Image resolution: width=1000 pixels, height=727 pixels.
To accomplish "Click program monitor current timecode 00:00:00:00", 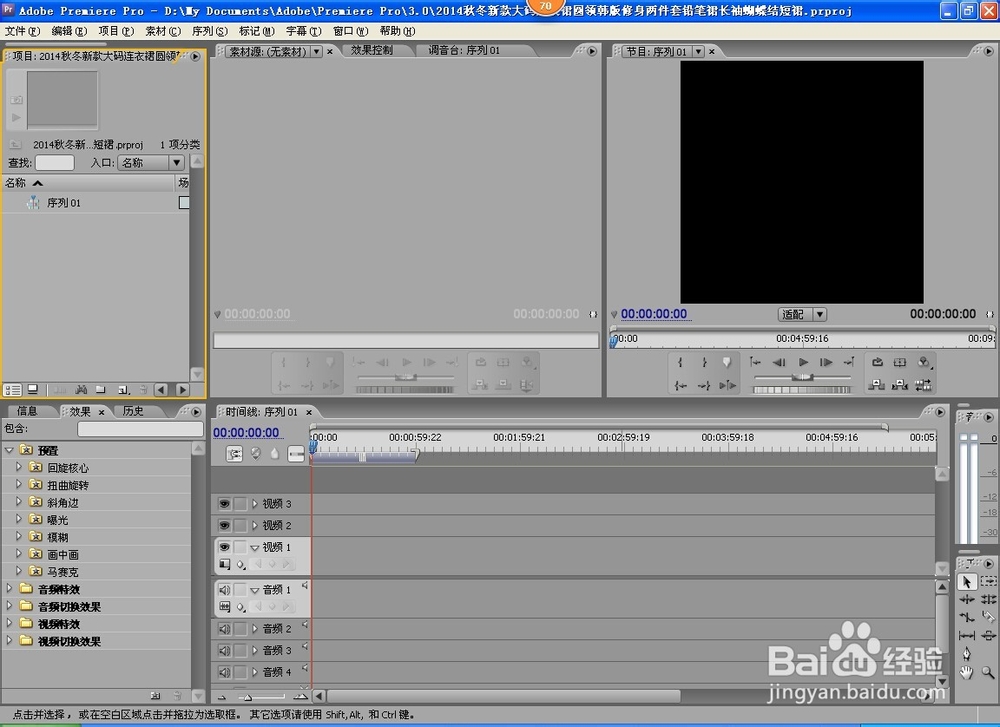I will [654, 314].
